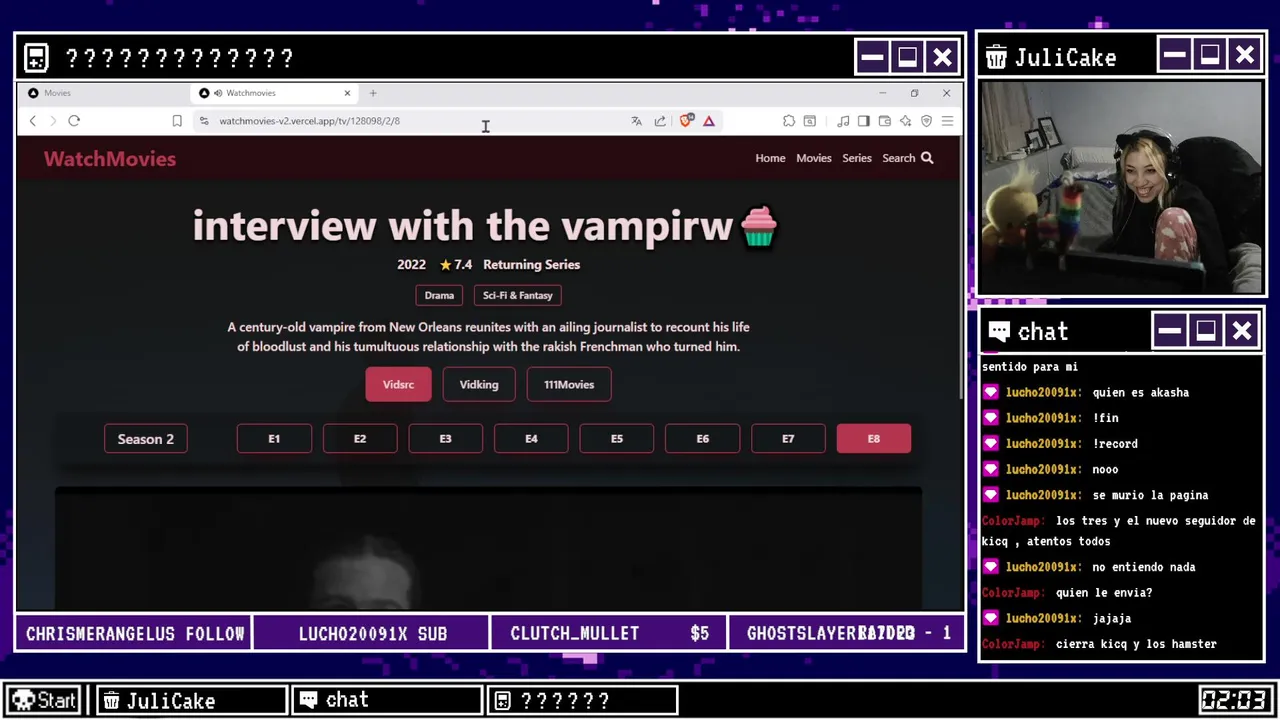Click the CHRISMERANGELUS FOLLOW banner
Screen dimensions: 1280x720
(134, 633)
